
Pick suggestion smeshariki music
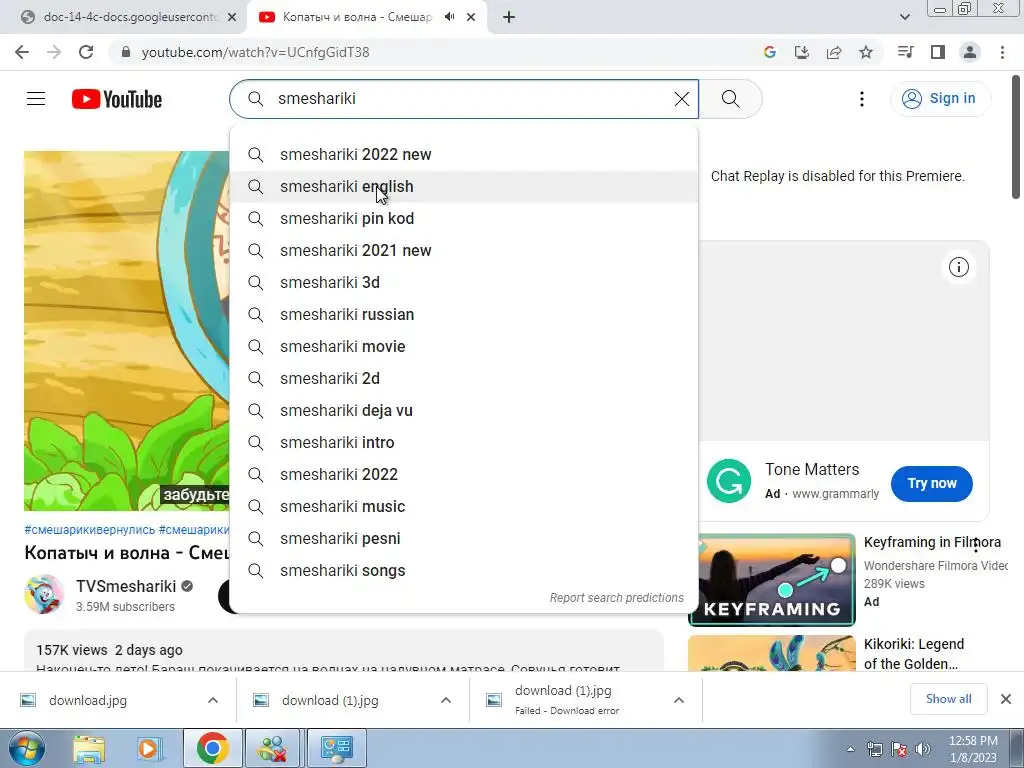click(x=464, y=507)
